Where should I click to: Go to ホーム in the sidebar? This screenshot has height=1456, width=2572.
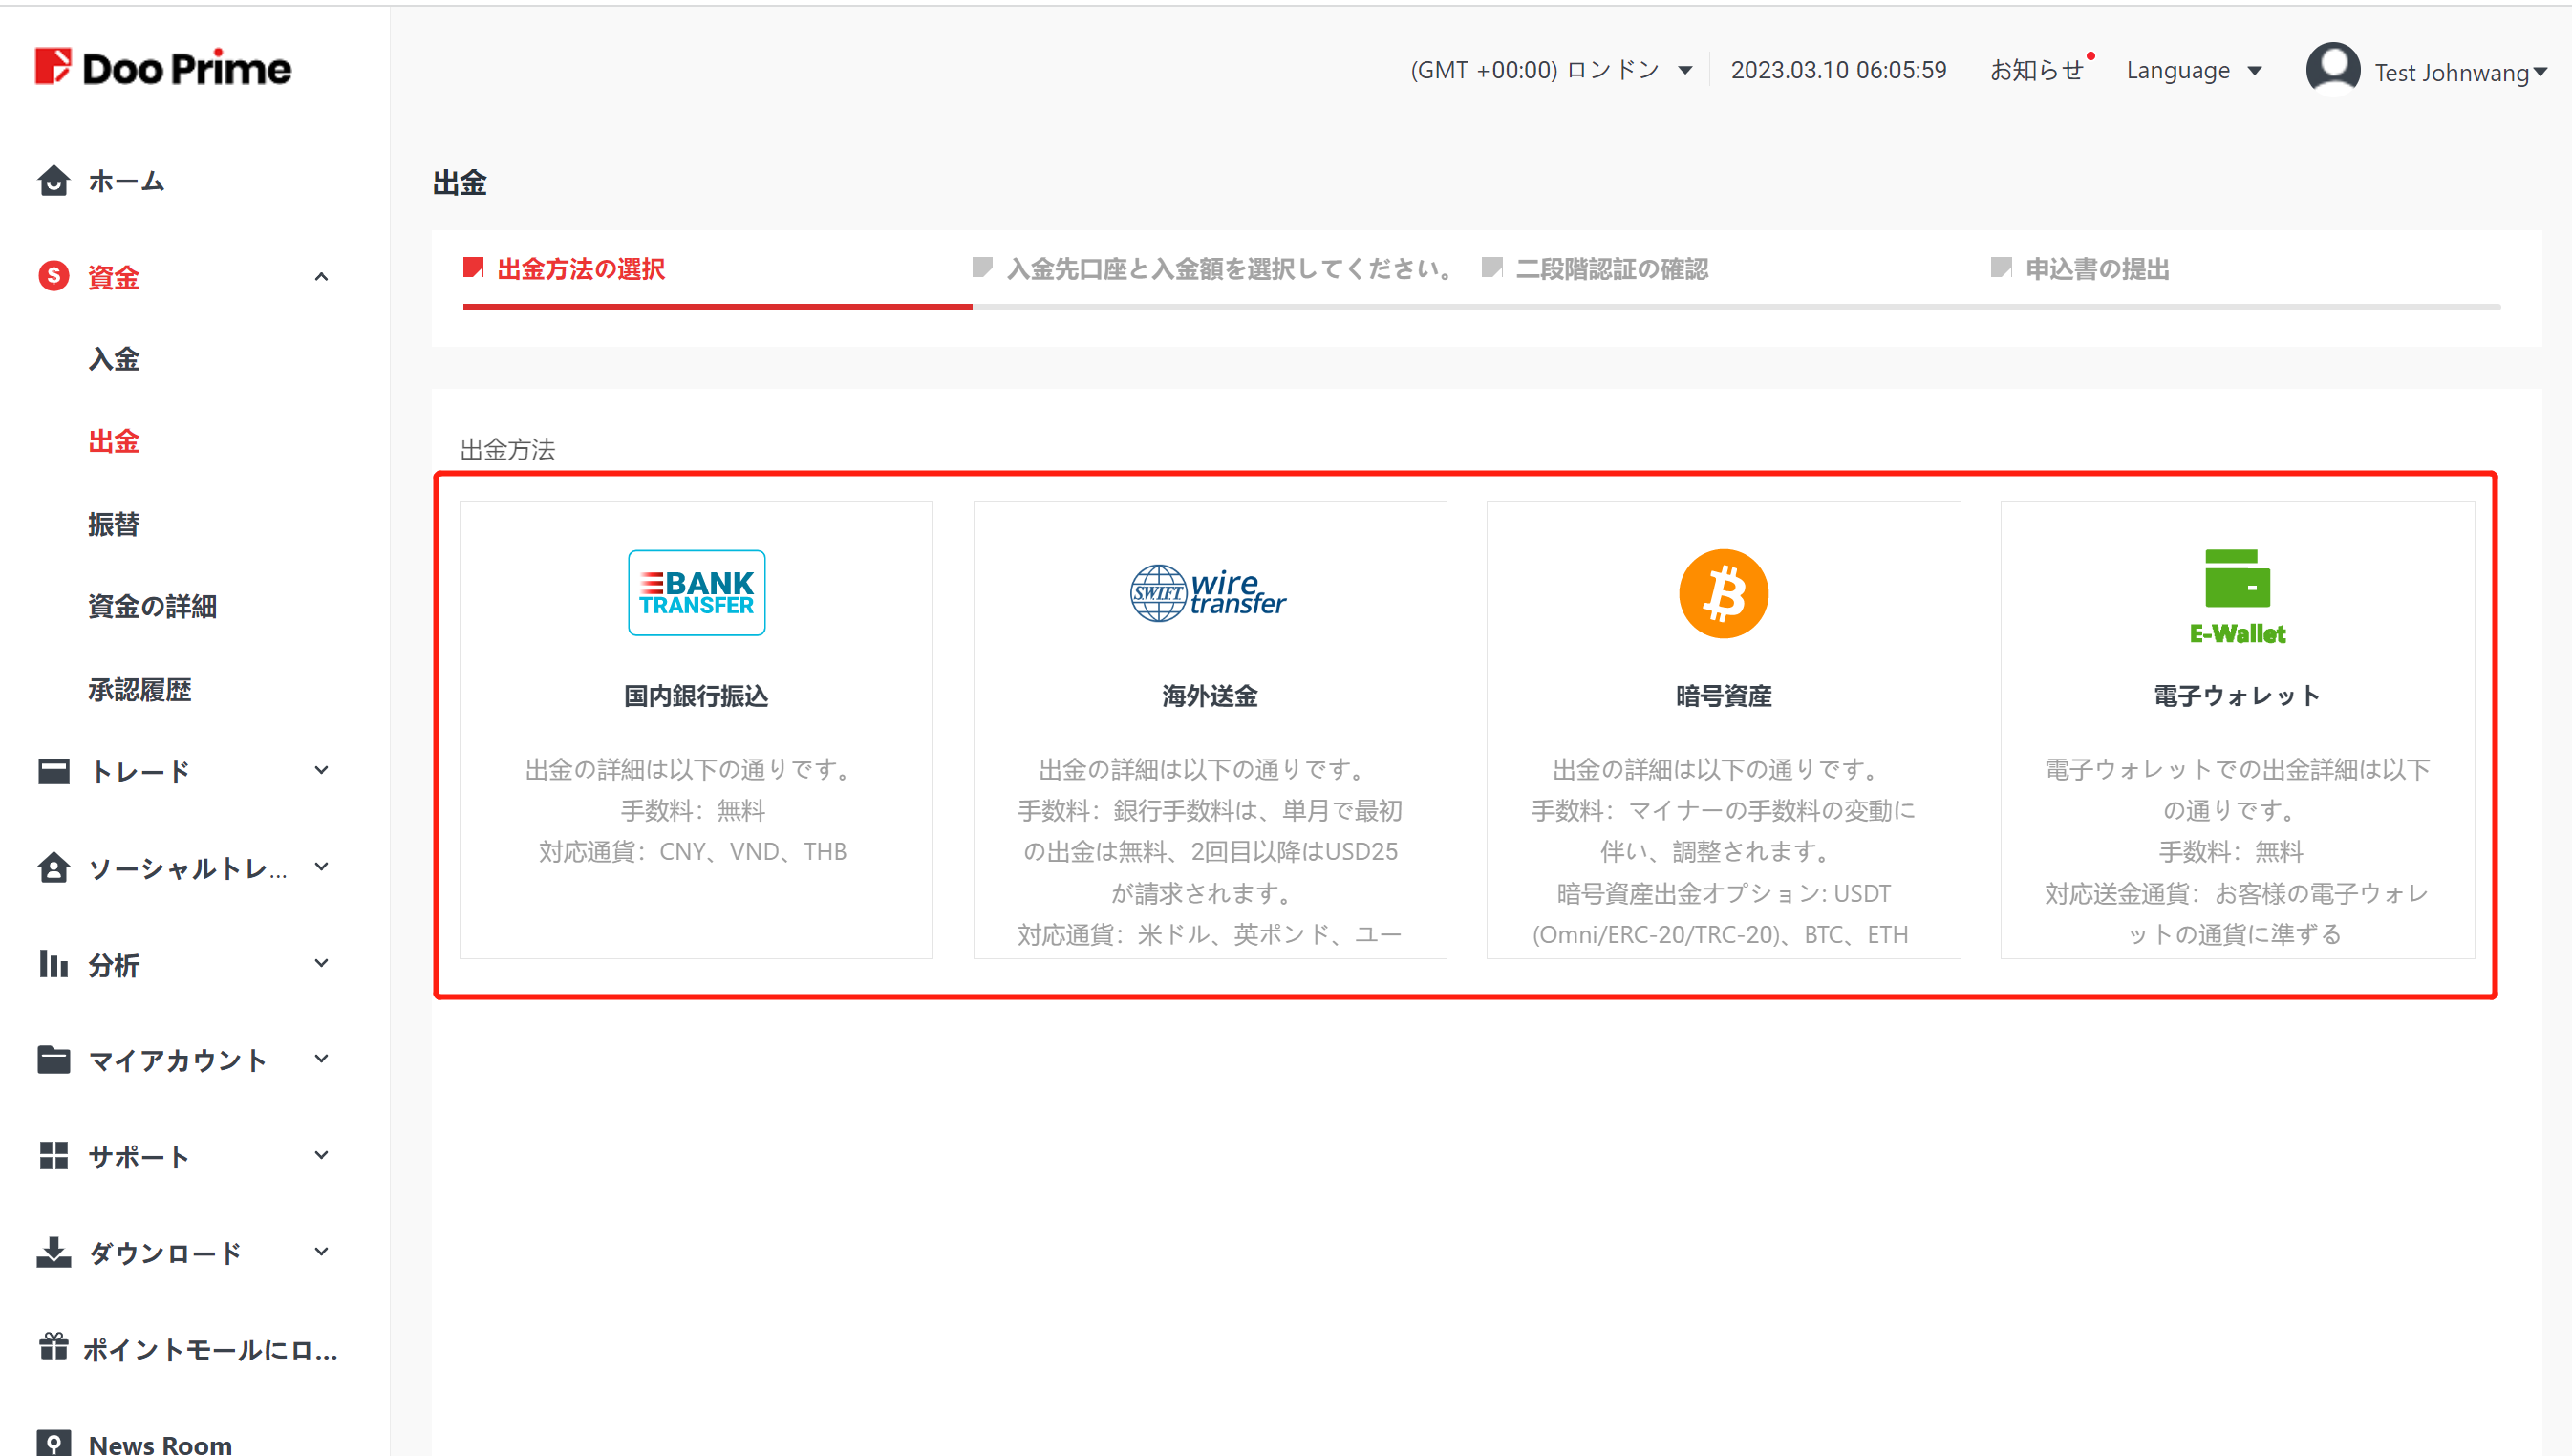pos(126,181)
